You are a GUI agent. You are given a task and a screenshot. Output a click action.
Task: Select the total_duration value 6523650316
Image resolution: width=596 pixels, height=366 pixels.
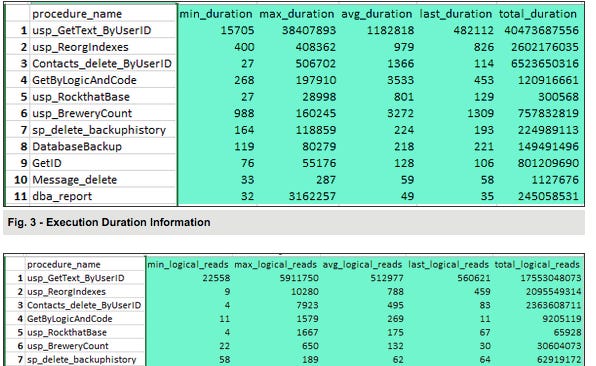point(545,63)
